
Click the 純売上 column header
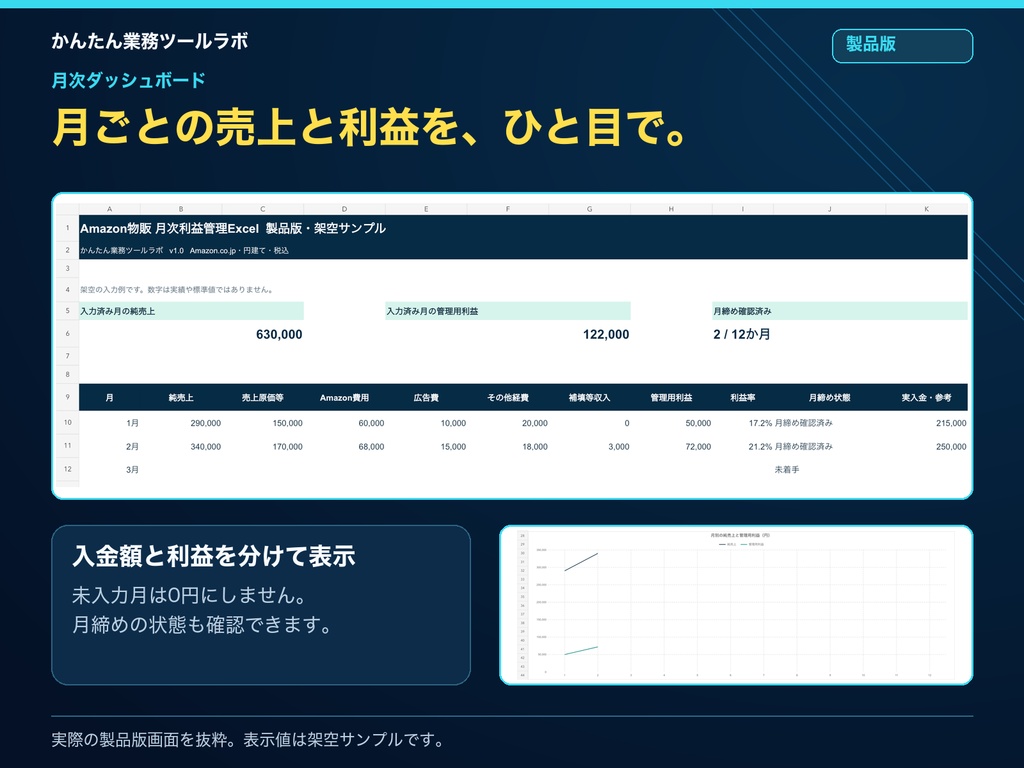coord(181,398)
